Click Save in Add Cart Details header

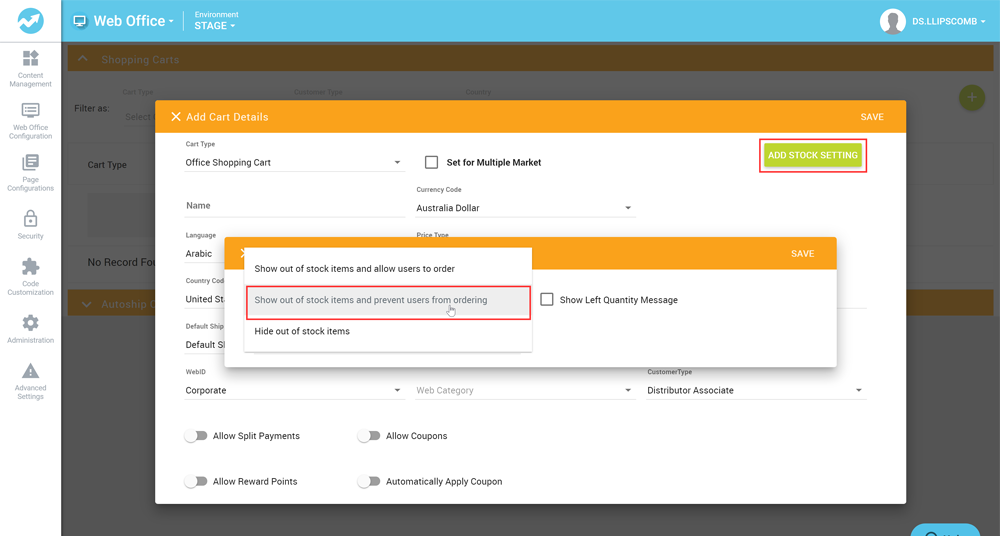[872, 117]
